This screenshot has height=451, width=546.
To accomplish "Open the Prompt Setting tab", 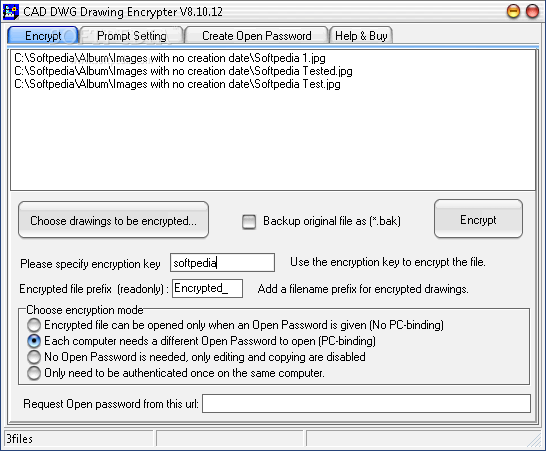I will 132,36.
